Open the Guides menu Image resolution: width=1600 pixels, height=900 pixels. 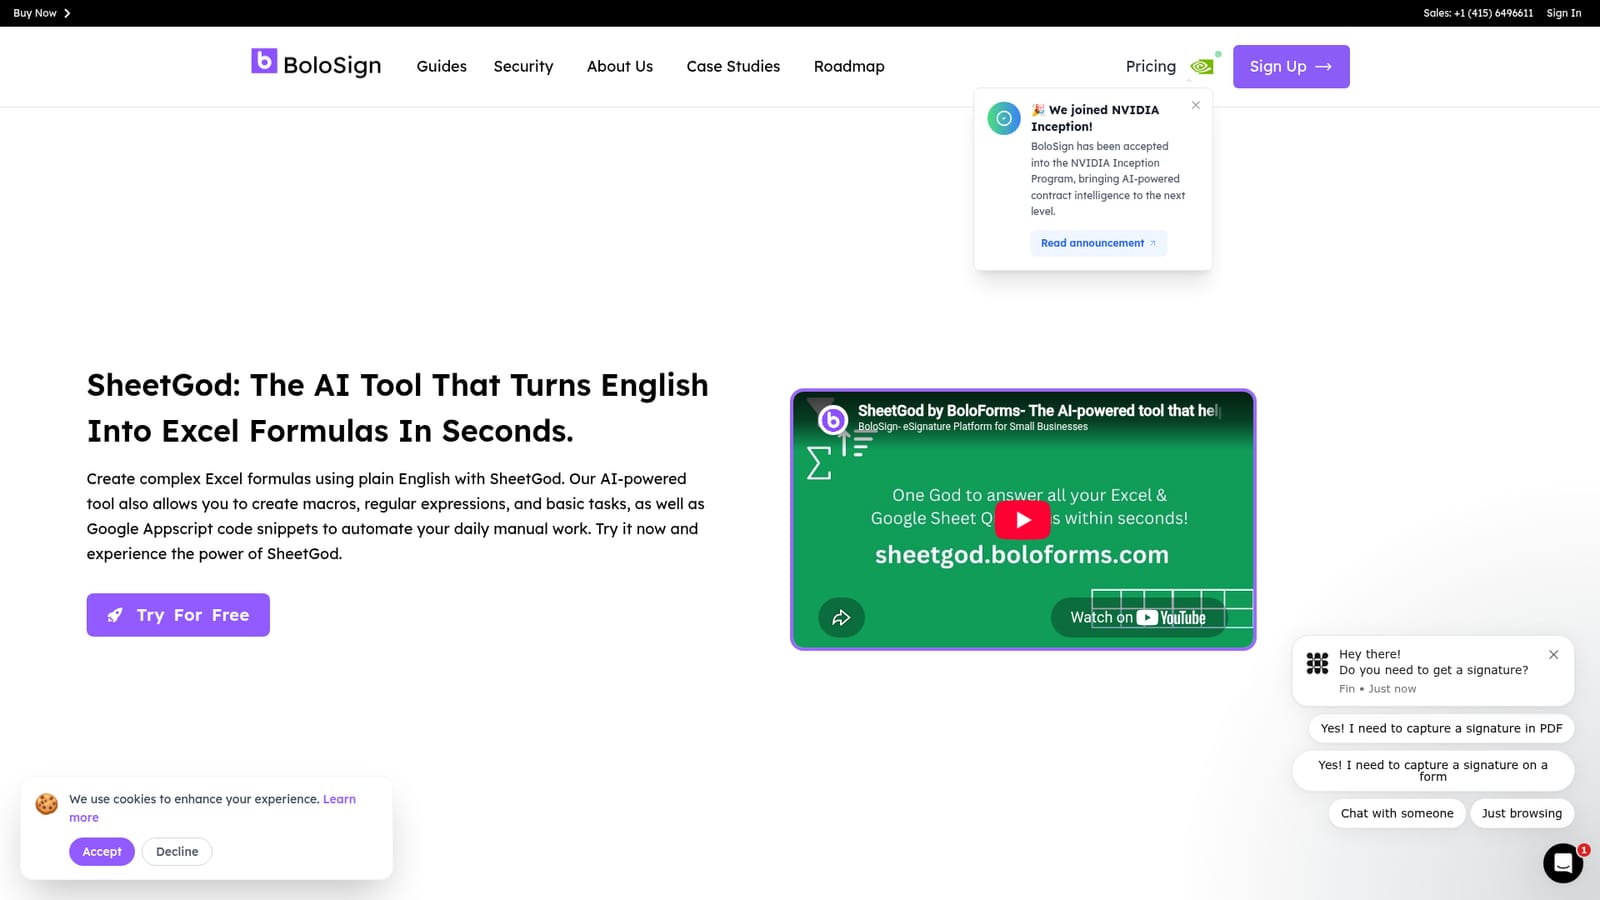click(x=441, y=66)
